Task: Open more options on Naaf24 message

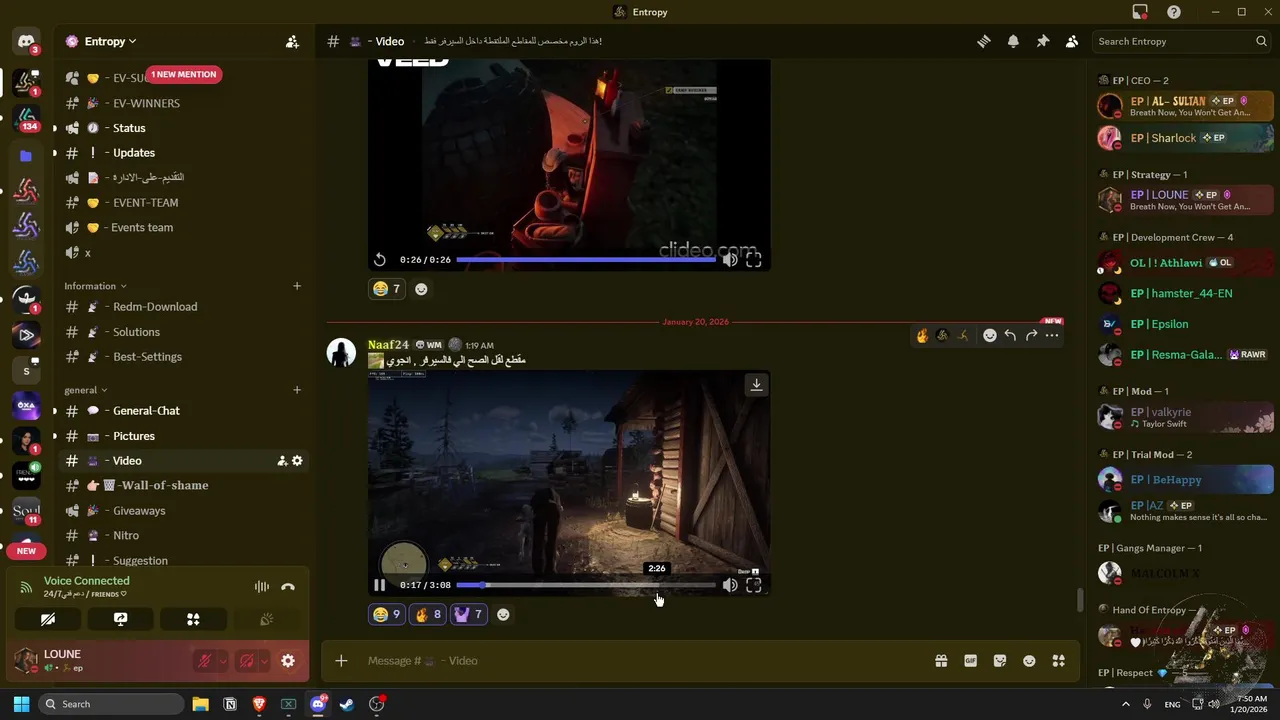Action: point(1052,336)
